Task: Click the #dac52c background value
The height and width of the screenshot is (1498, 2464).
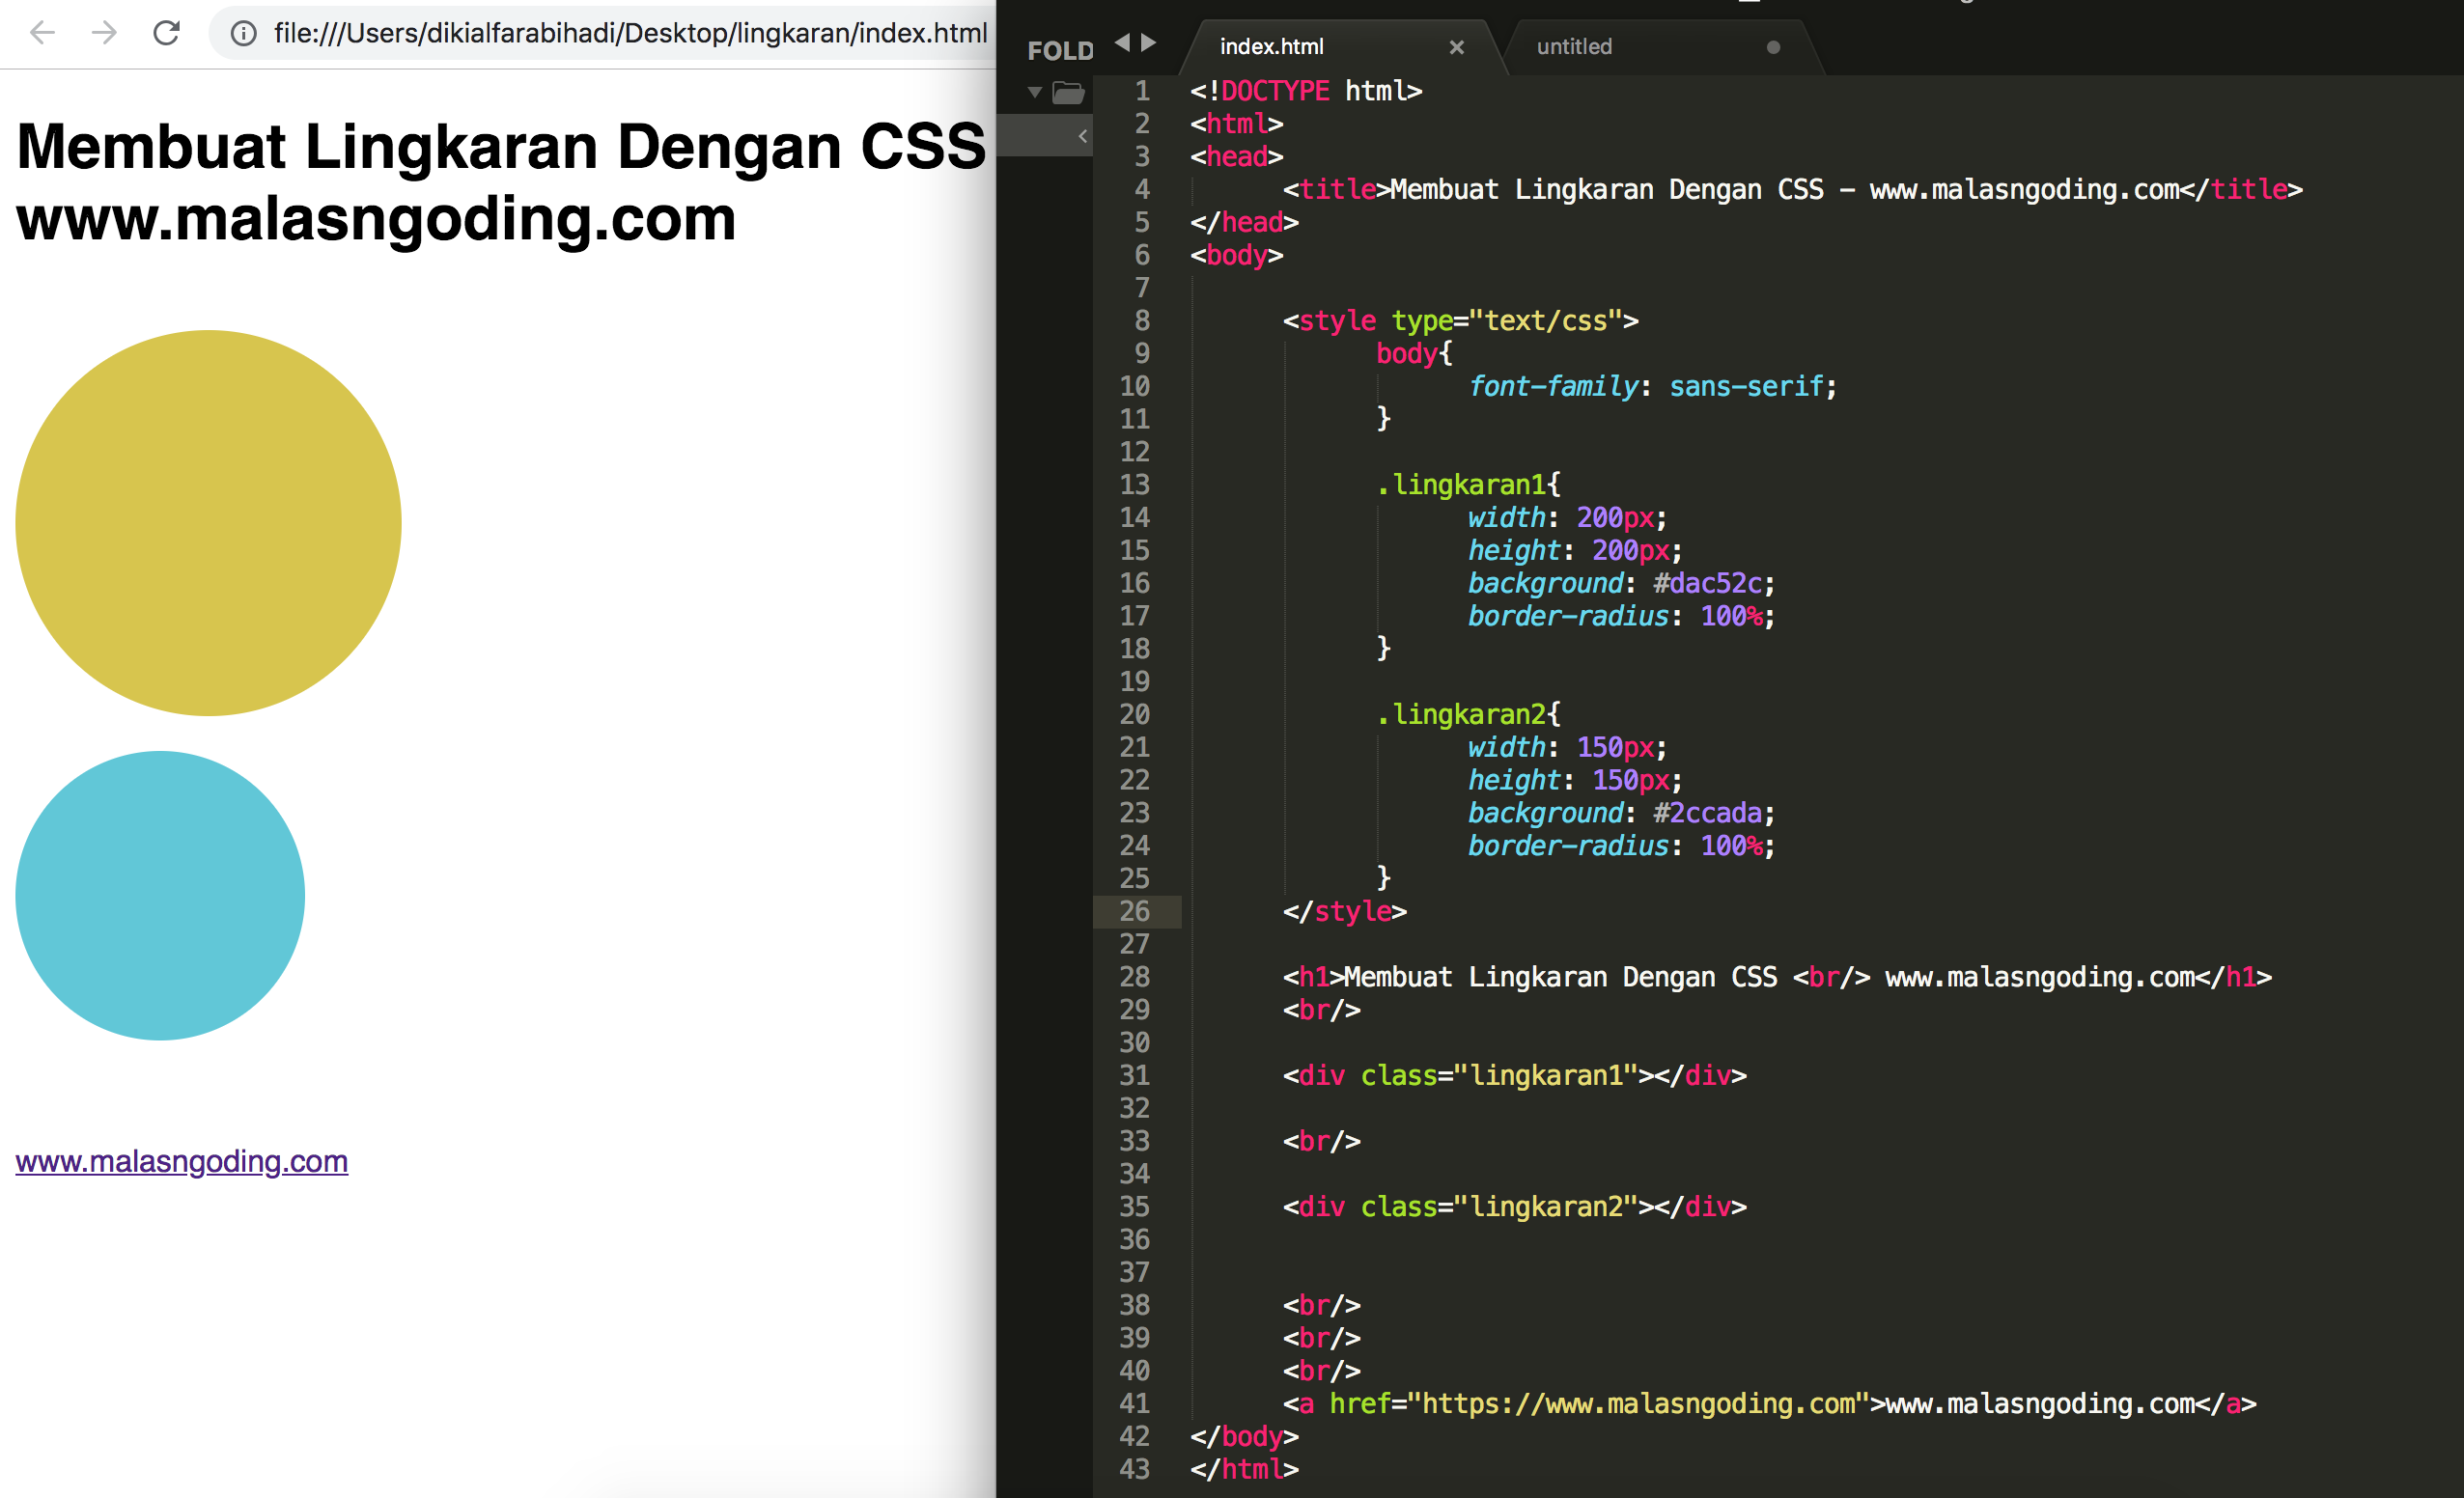Action: click(1708, 583)
